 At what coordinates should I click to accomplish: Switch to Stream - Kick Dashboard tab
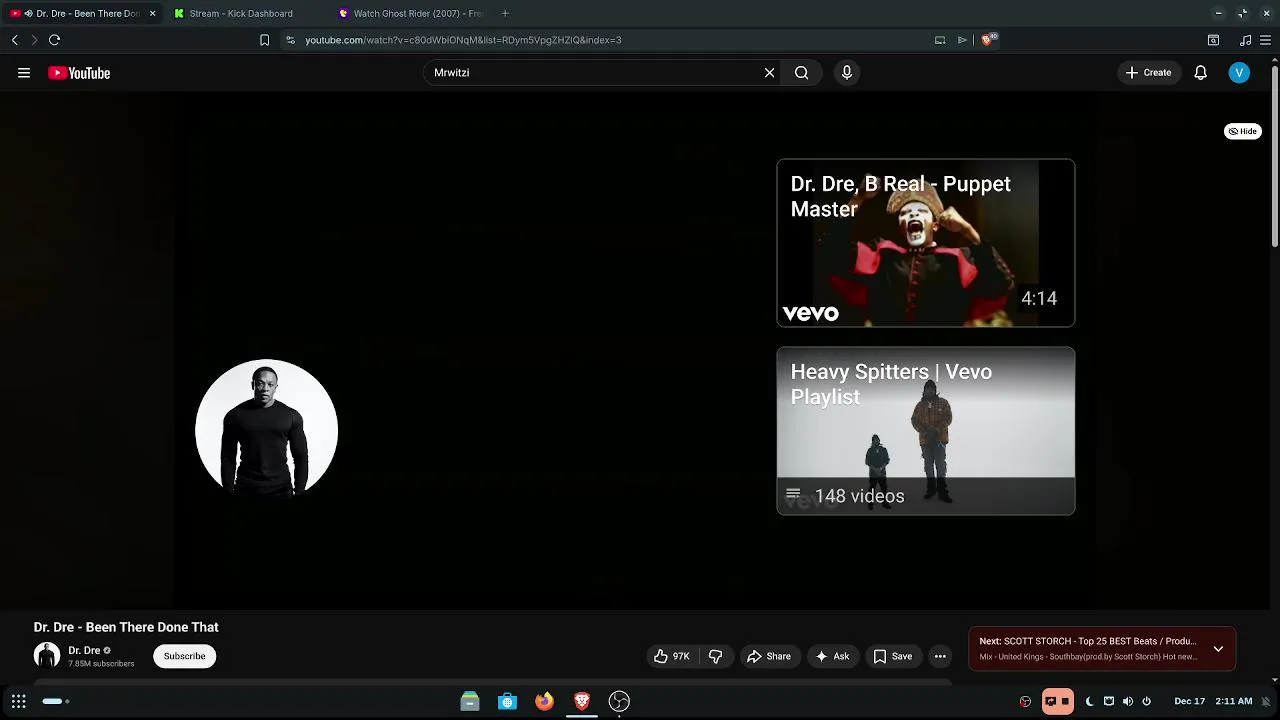(241, 14)
